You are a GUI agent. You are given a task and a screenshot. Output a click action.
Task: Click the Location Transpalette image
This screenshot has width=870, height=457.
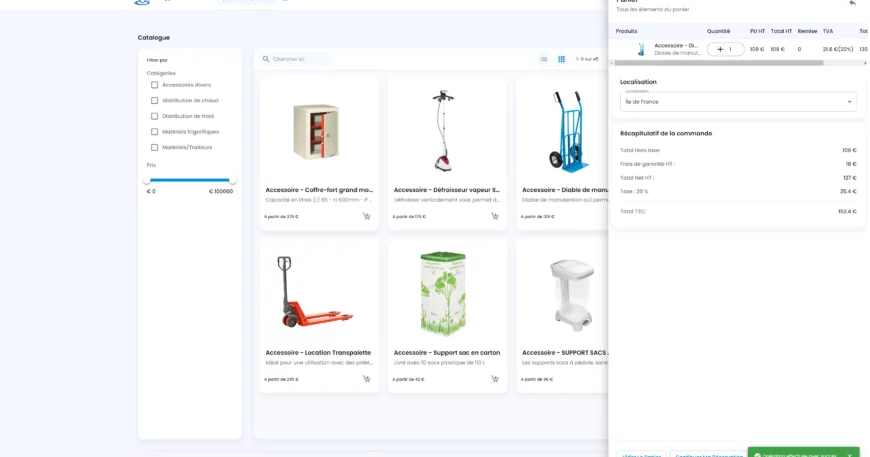[x=315, y=292]
